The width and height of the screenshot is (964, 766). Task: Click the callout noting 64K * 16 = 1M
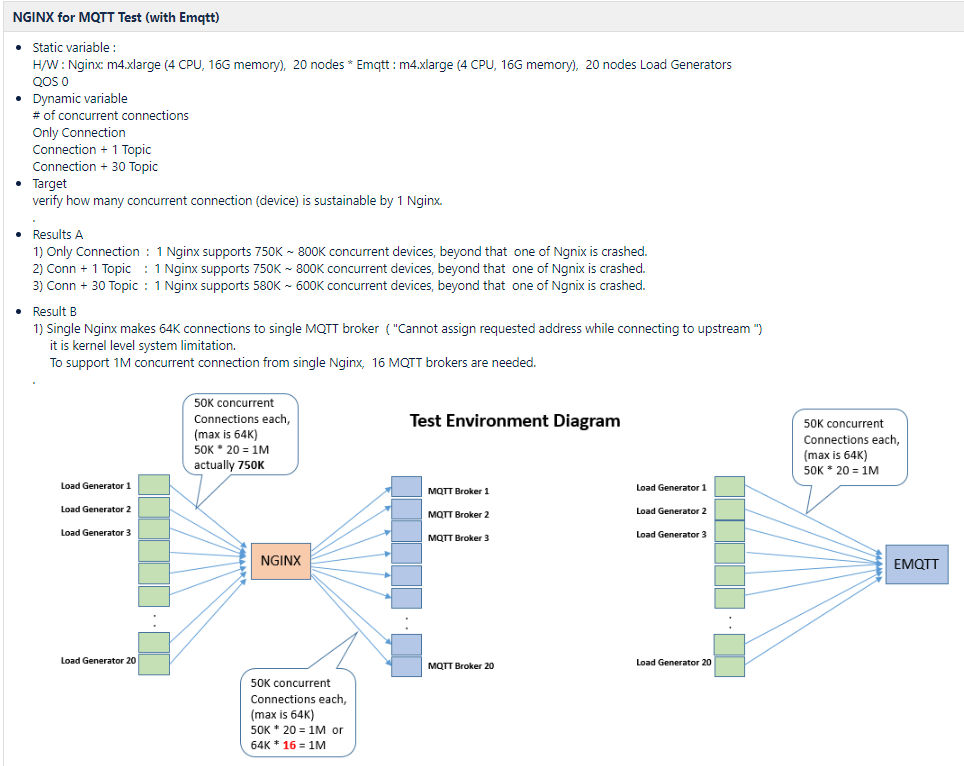[x=297, y=712]
